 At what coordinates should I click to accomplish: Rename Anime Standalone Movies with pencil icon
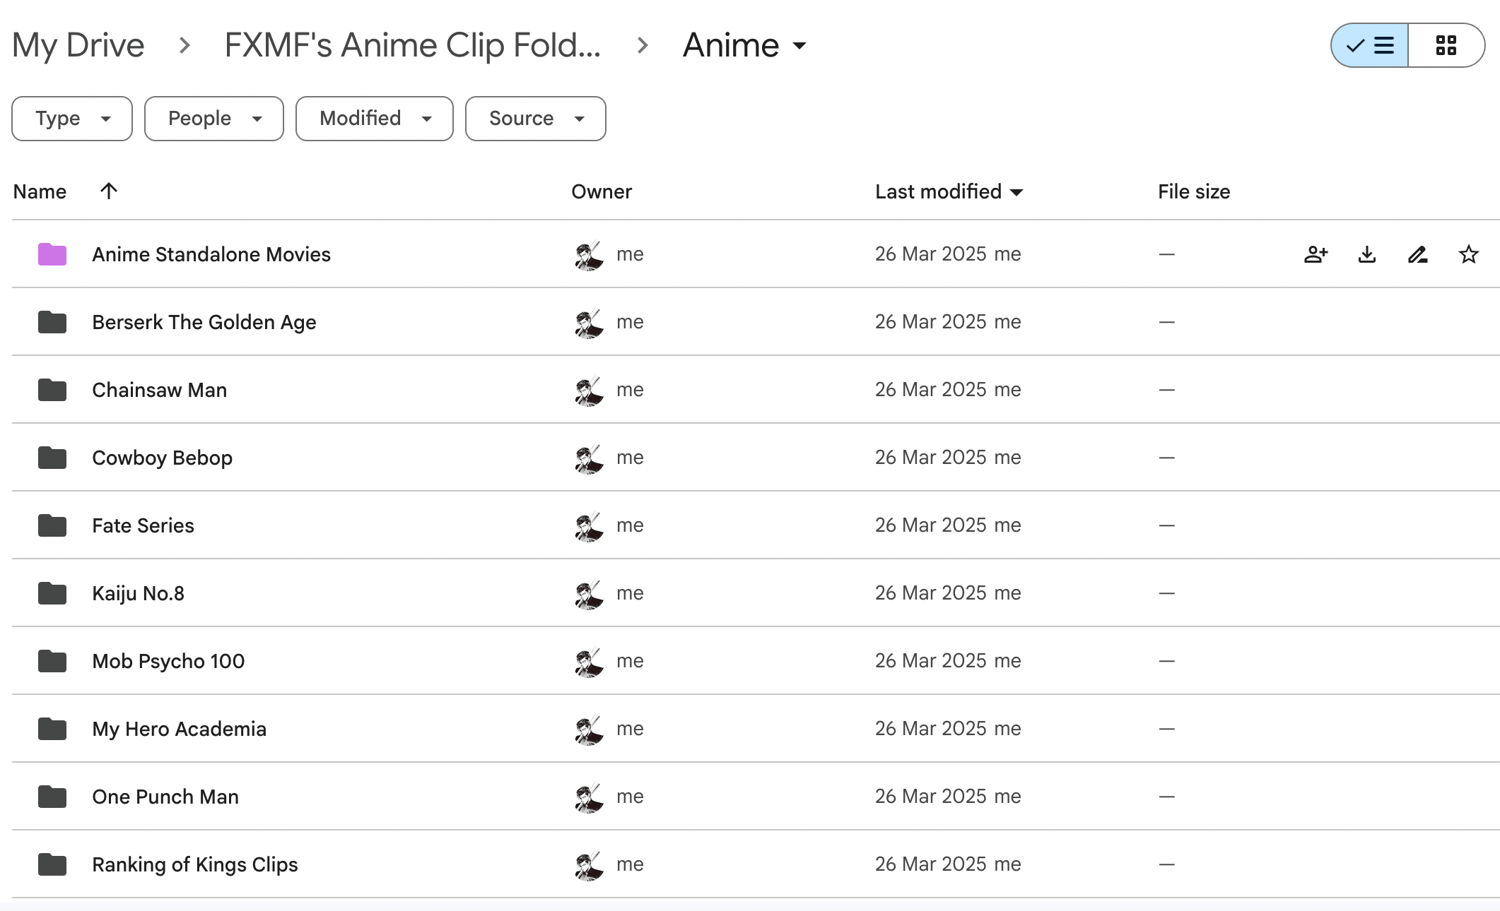tap(1418, 254)
